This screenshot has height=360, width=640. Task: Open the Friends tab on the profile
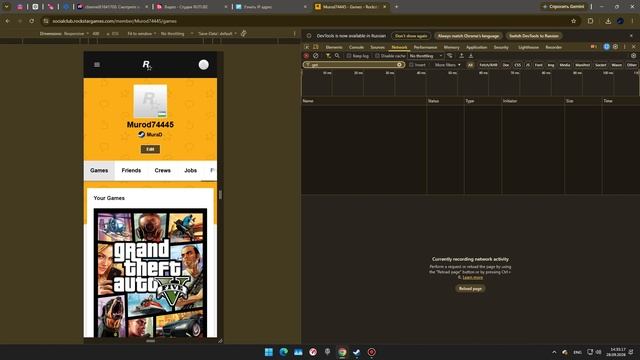point(131,170)
